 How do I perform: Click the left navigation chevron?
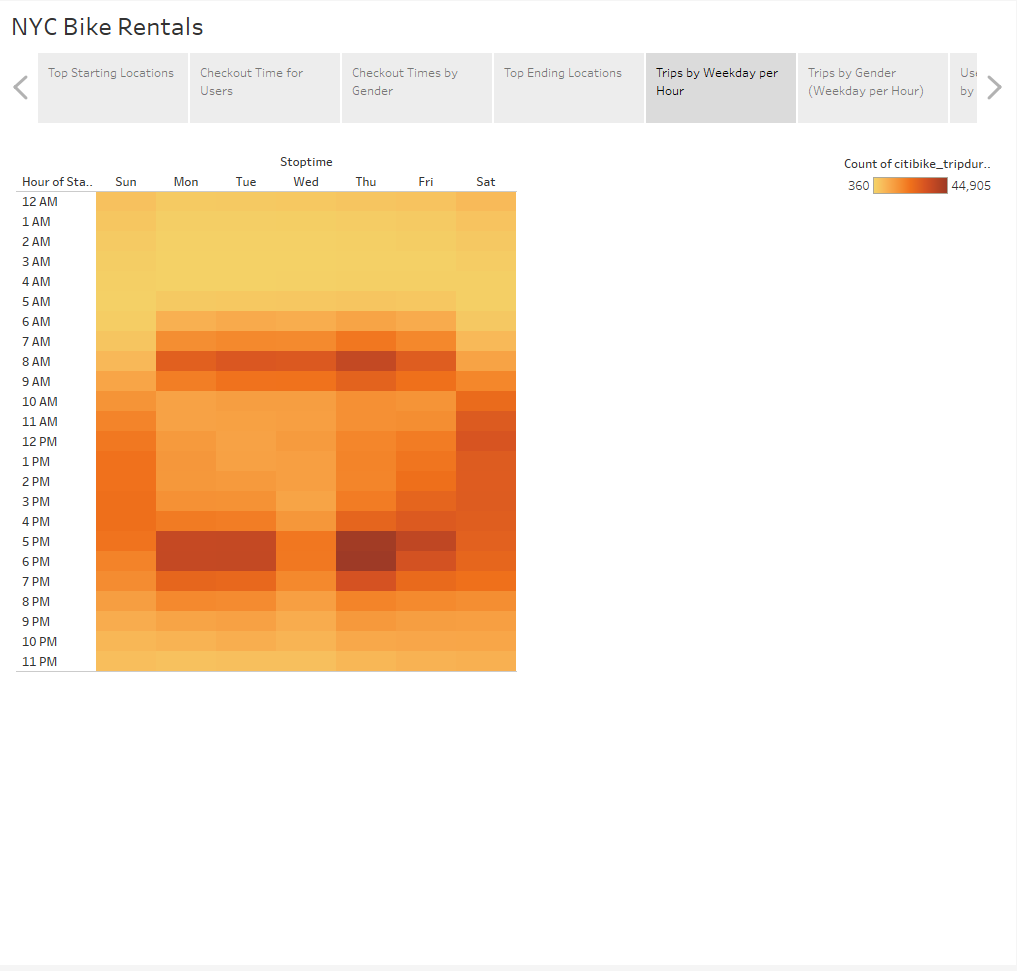point(19,87)
